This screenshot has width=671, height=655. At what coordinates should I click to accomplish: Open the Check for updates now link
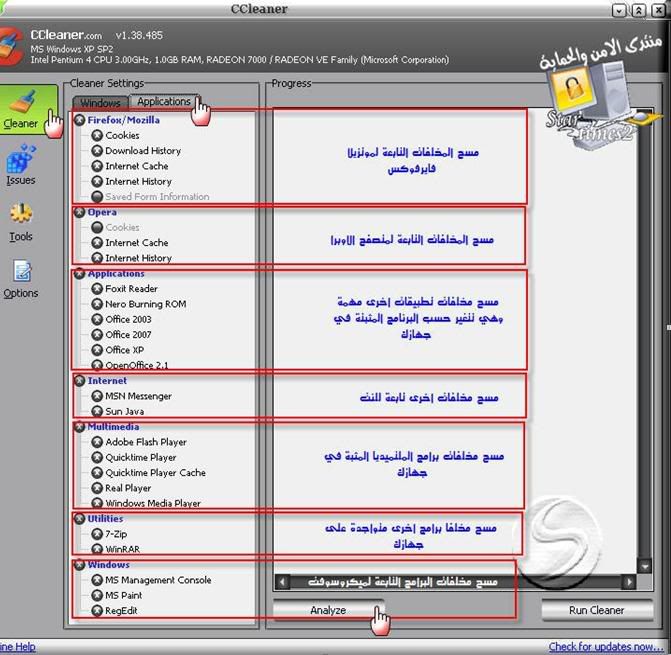pos(607,646)
